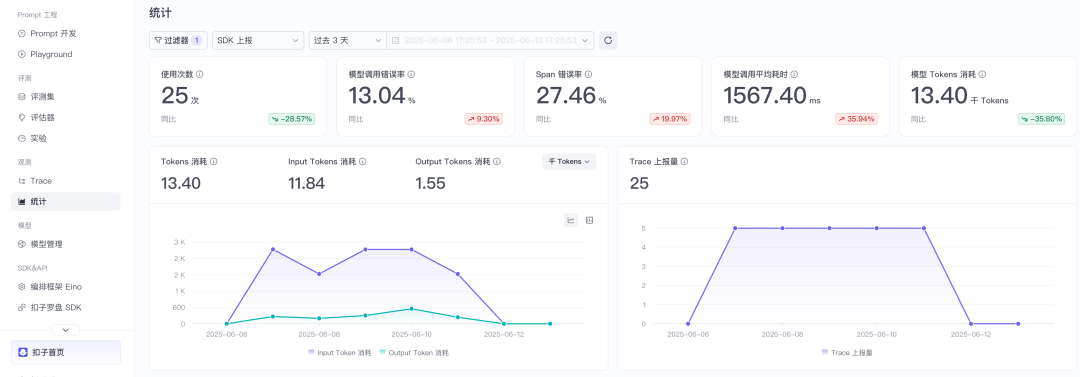Show info tooltip for Span 错误率

(x=589, y=74)
